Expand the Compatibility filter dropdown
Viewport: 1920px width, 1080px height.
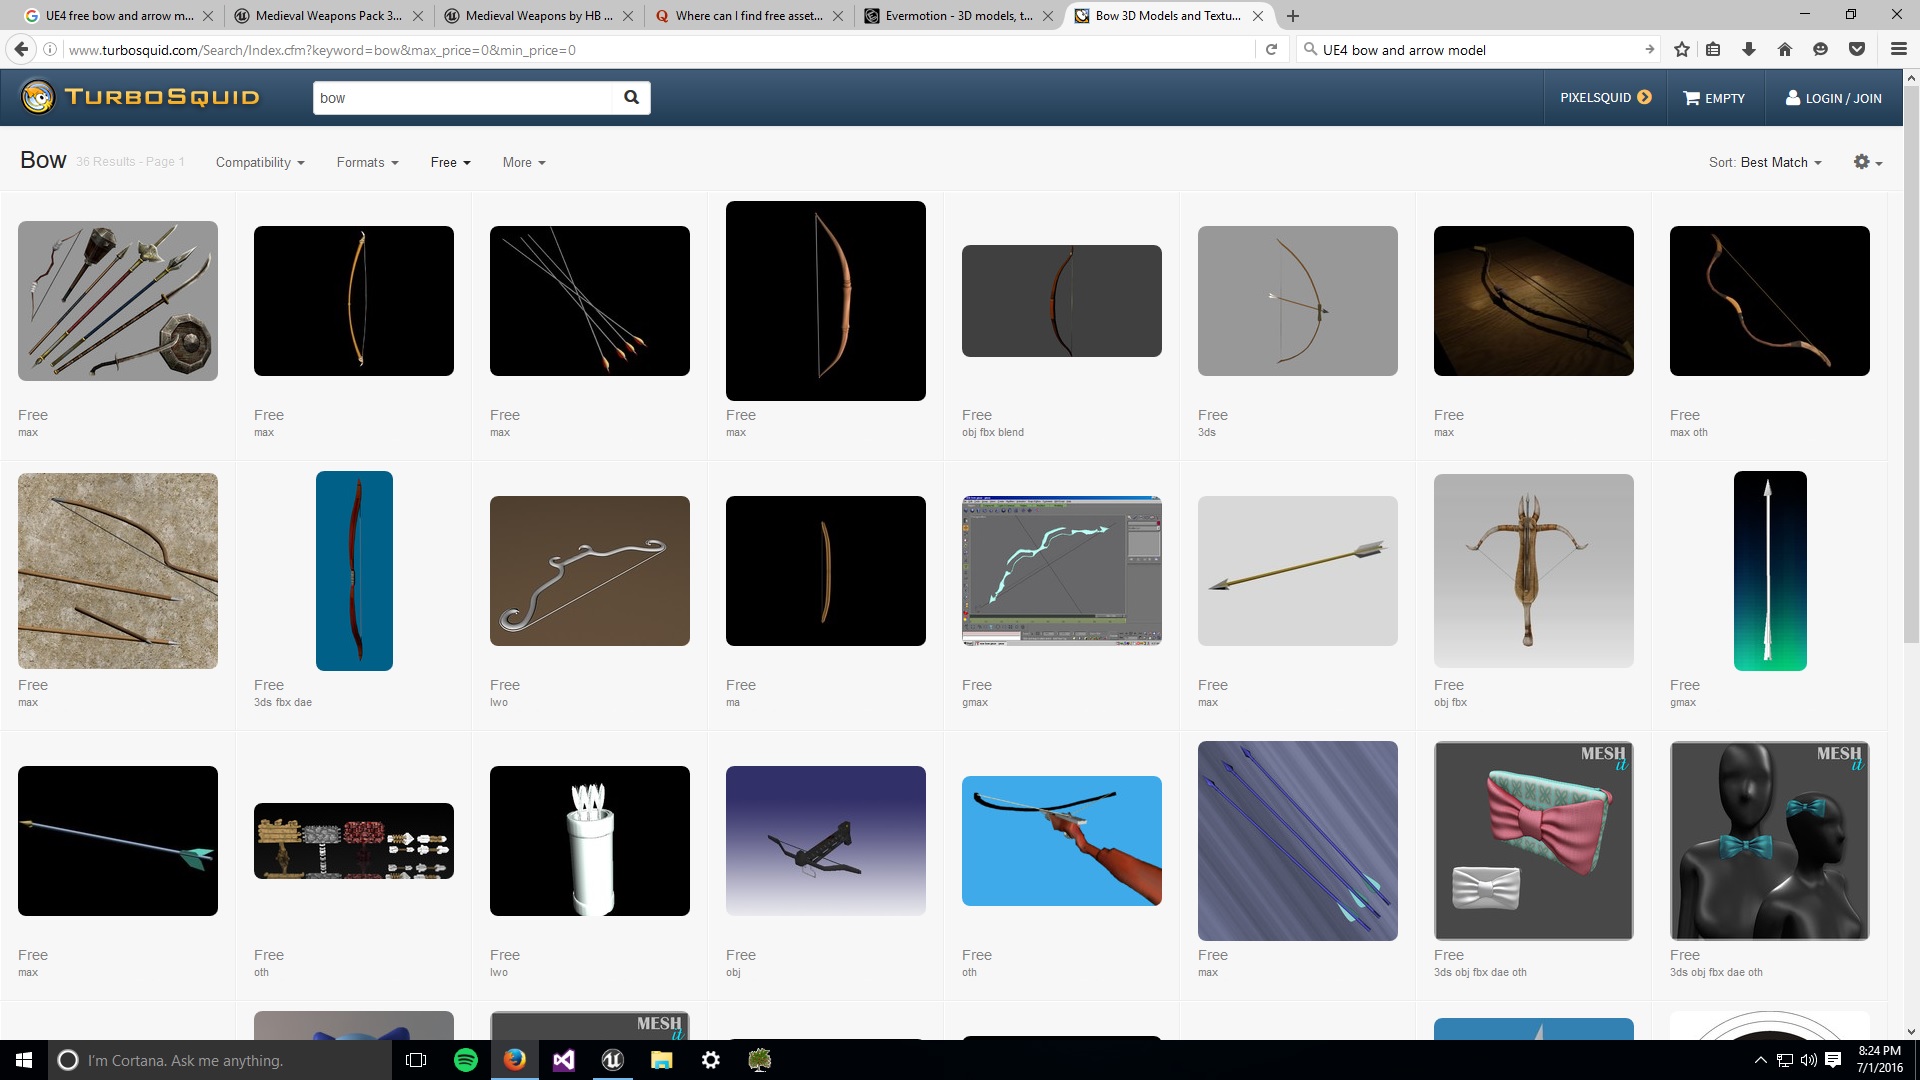(260, 162)
